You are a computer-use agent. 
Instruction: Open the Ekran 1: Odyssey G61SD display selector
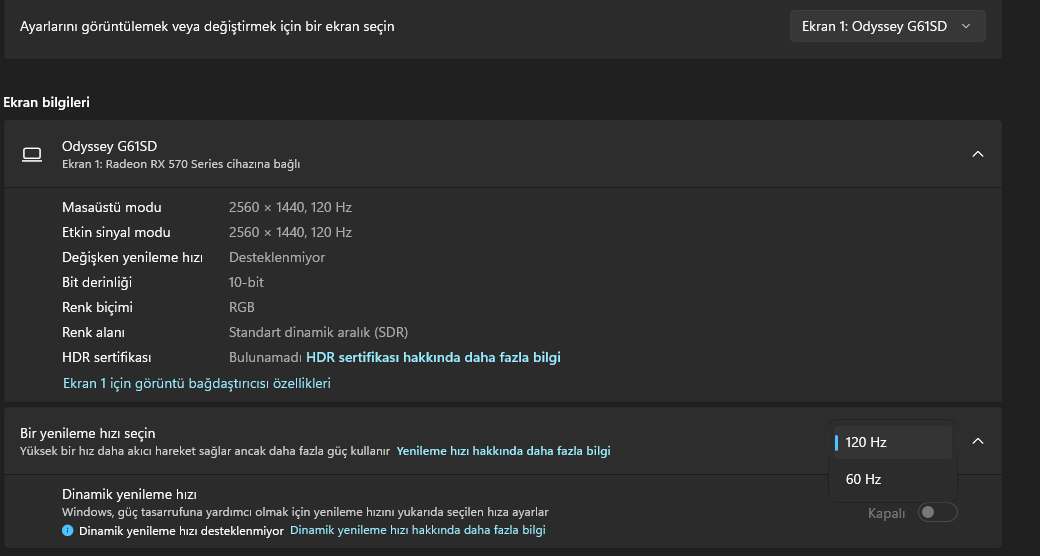[x=887, y=27]
